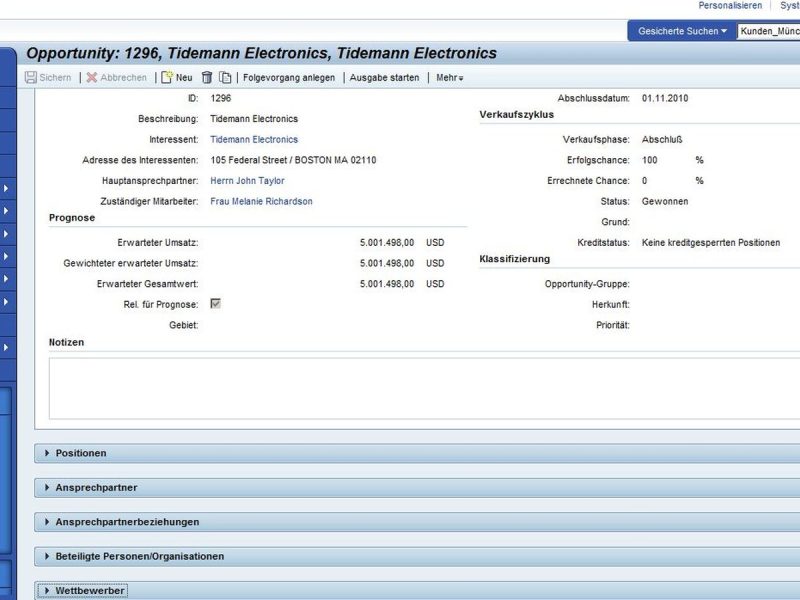Click inside the Notizen text area
800x600 pixels.
click(x=424, y=389)
